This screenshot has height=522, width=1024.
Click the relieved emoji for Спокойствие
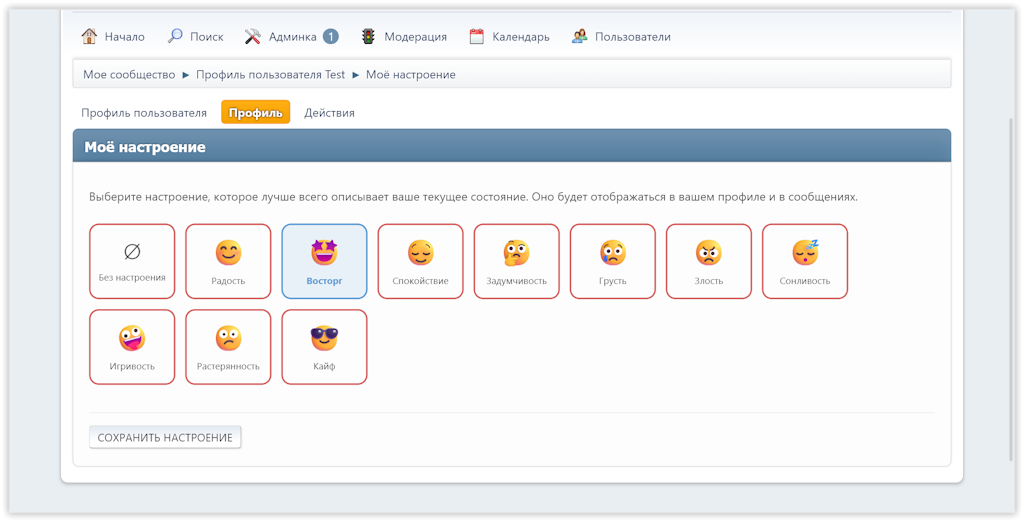coord(421,253)
